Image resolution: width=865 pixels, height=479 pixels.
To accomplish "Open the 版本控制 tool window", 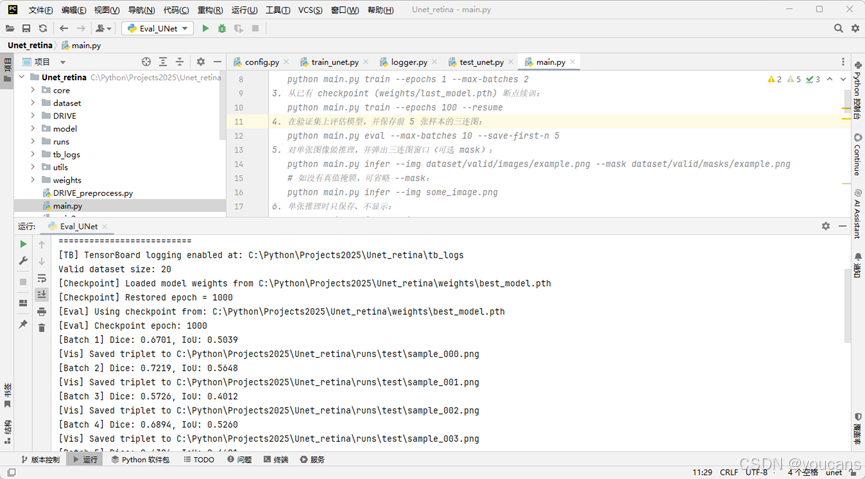I will (x=40, y=460).
